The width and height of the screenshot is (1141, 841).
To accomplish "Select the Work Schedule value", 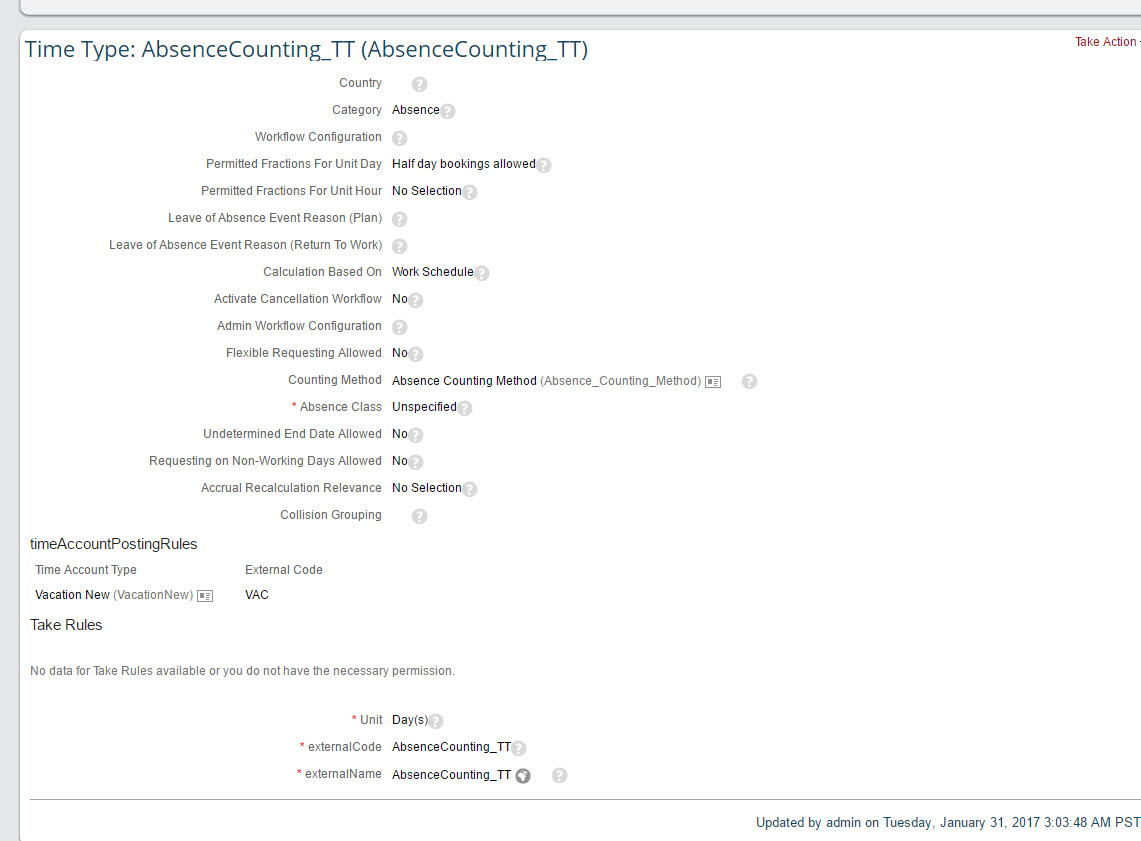I will pos(432,271).
